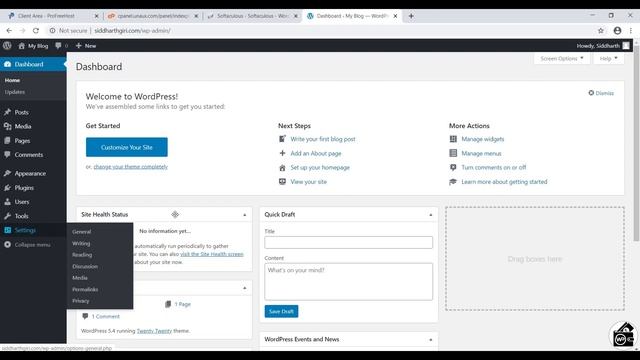Bookmark this page with star icon

coord(601,31)
